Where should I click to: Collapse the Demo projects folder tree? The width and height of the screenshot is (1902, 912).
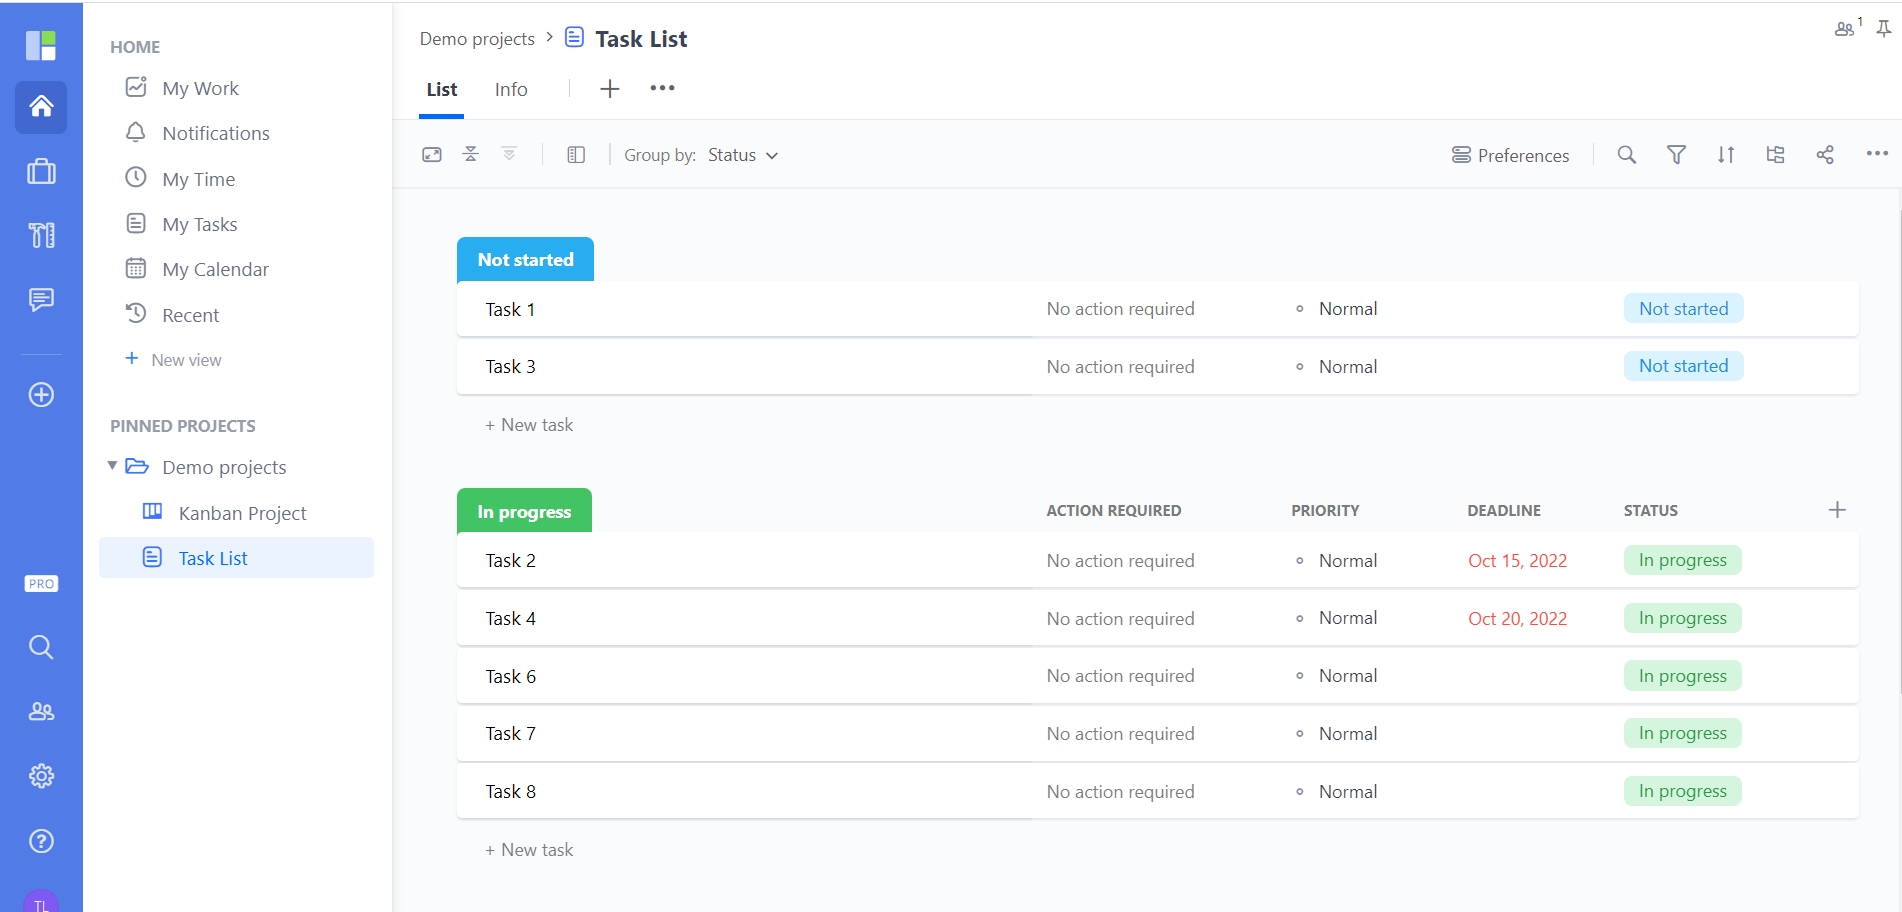(112, 466)
